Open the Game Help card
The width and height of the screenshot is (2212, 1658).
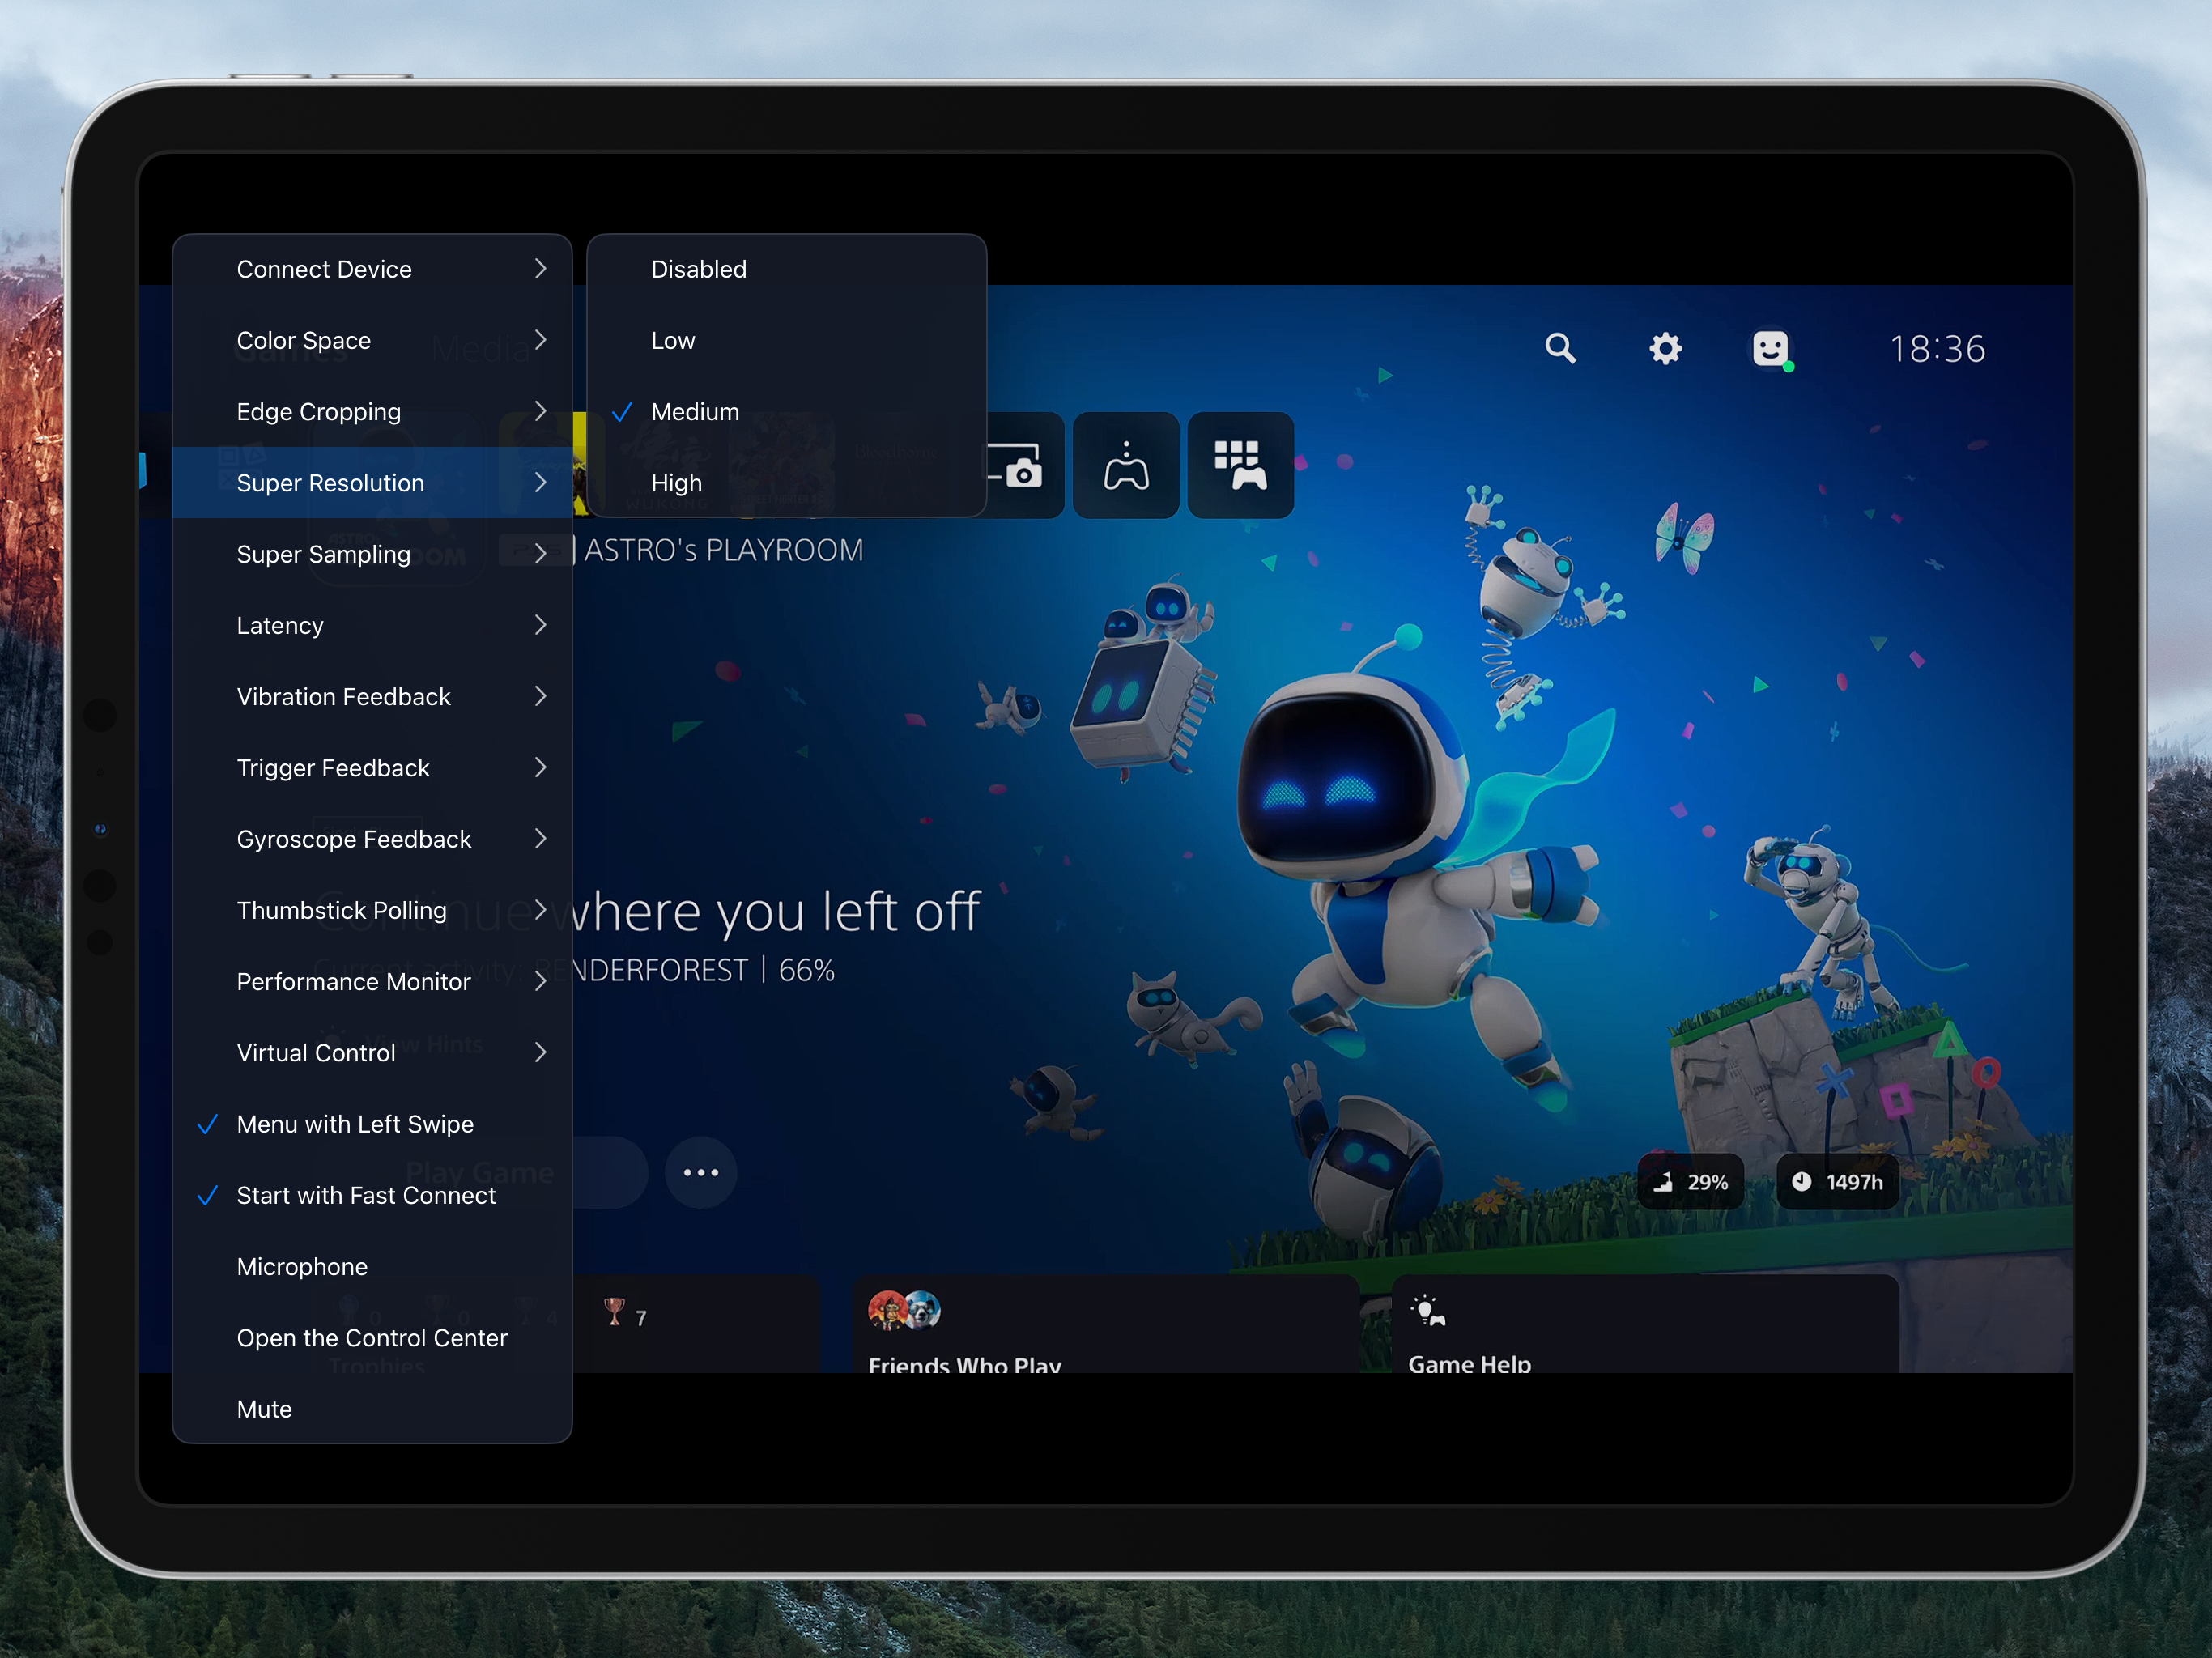click(x=1645, y=1324)
